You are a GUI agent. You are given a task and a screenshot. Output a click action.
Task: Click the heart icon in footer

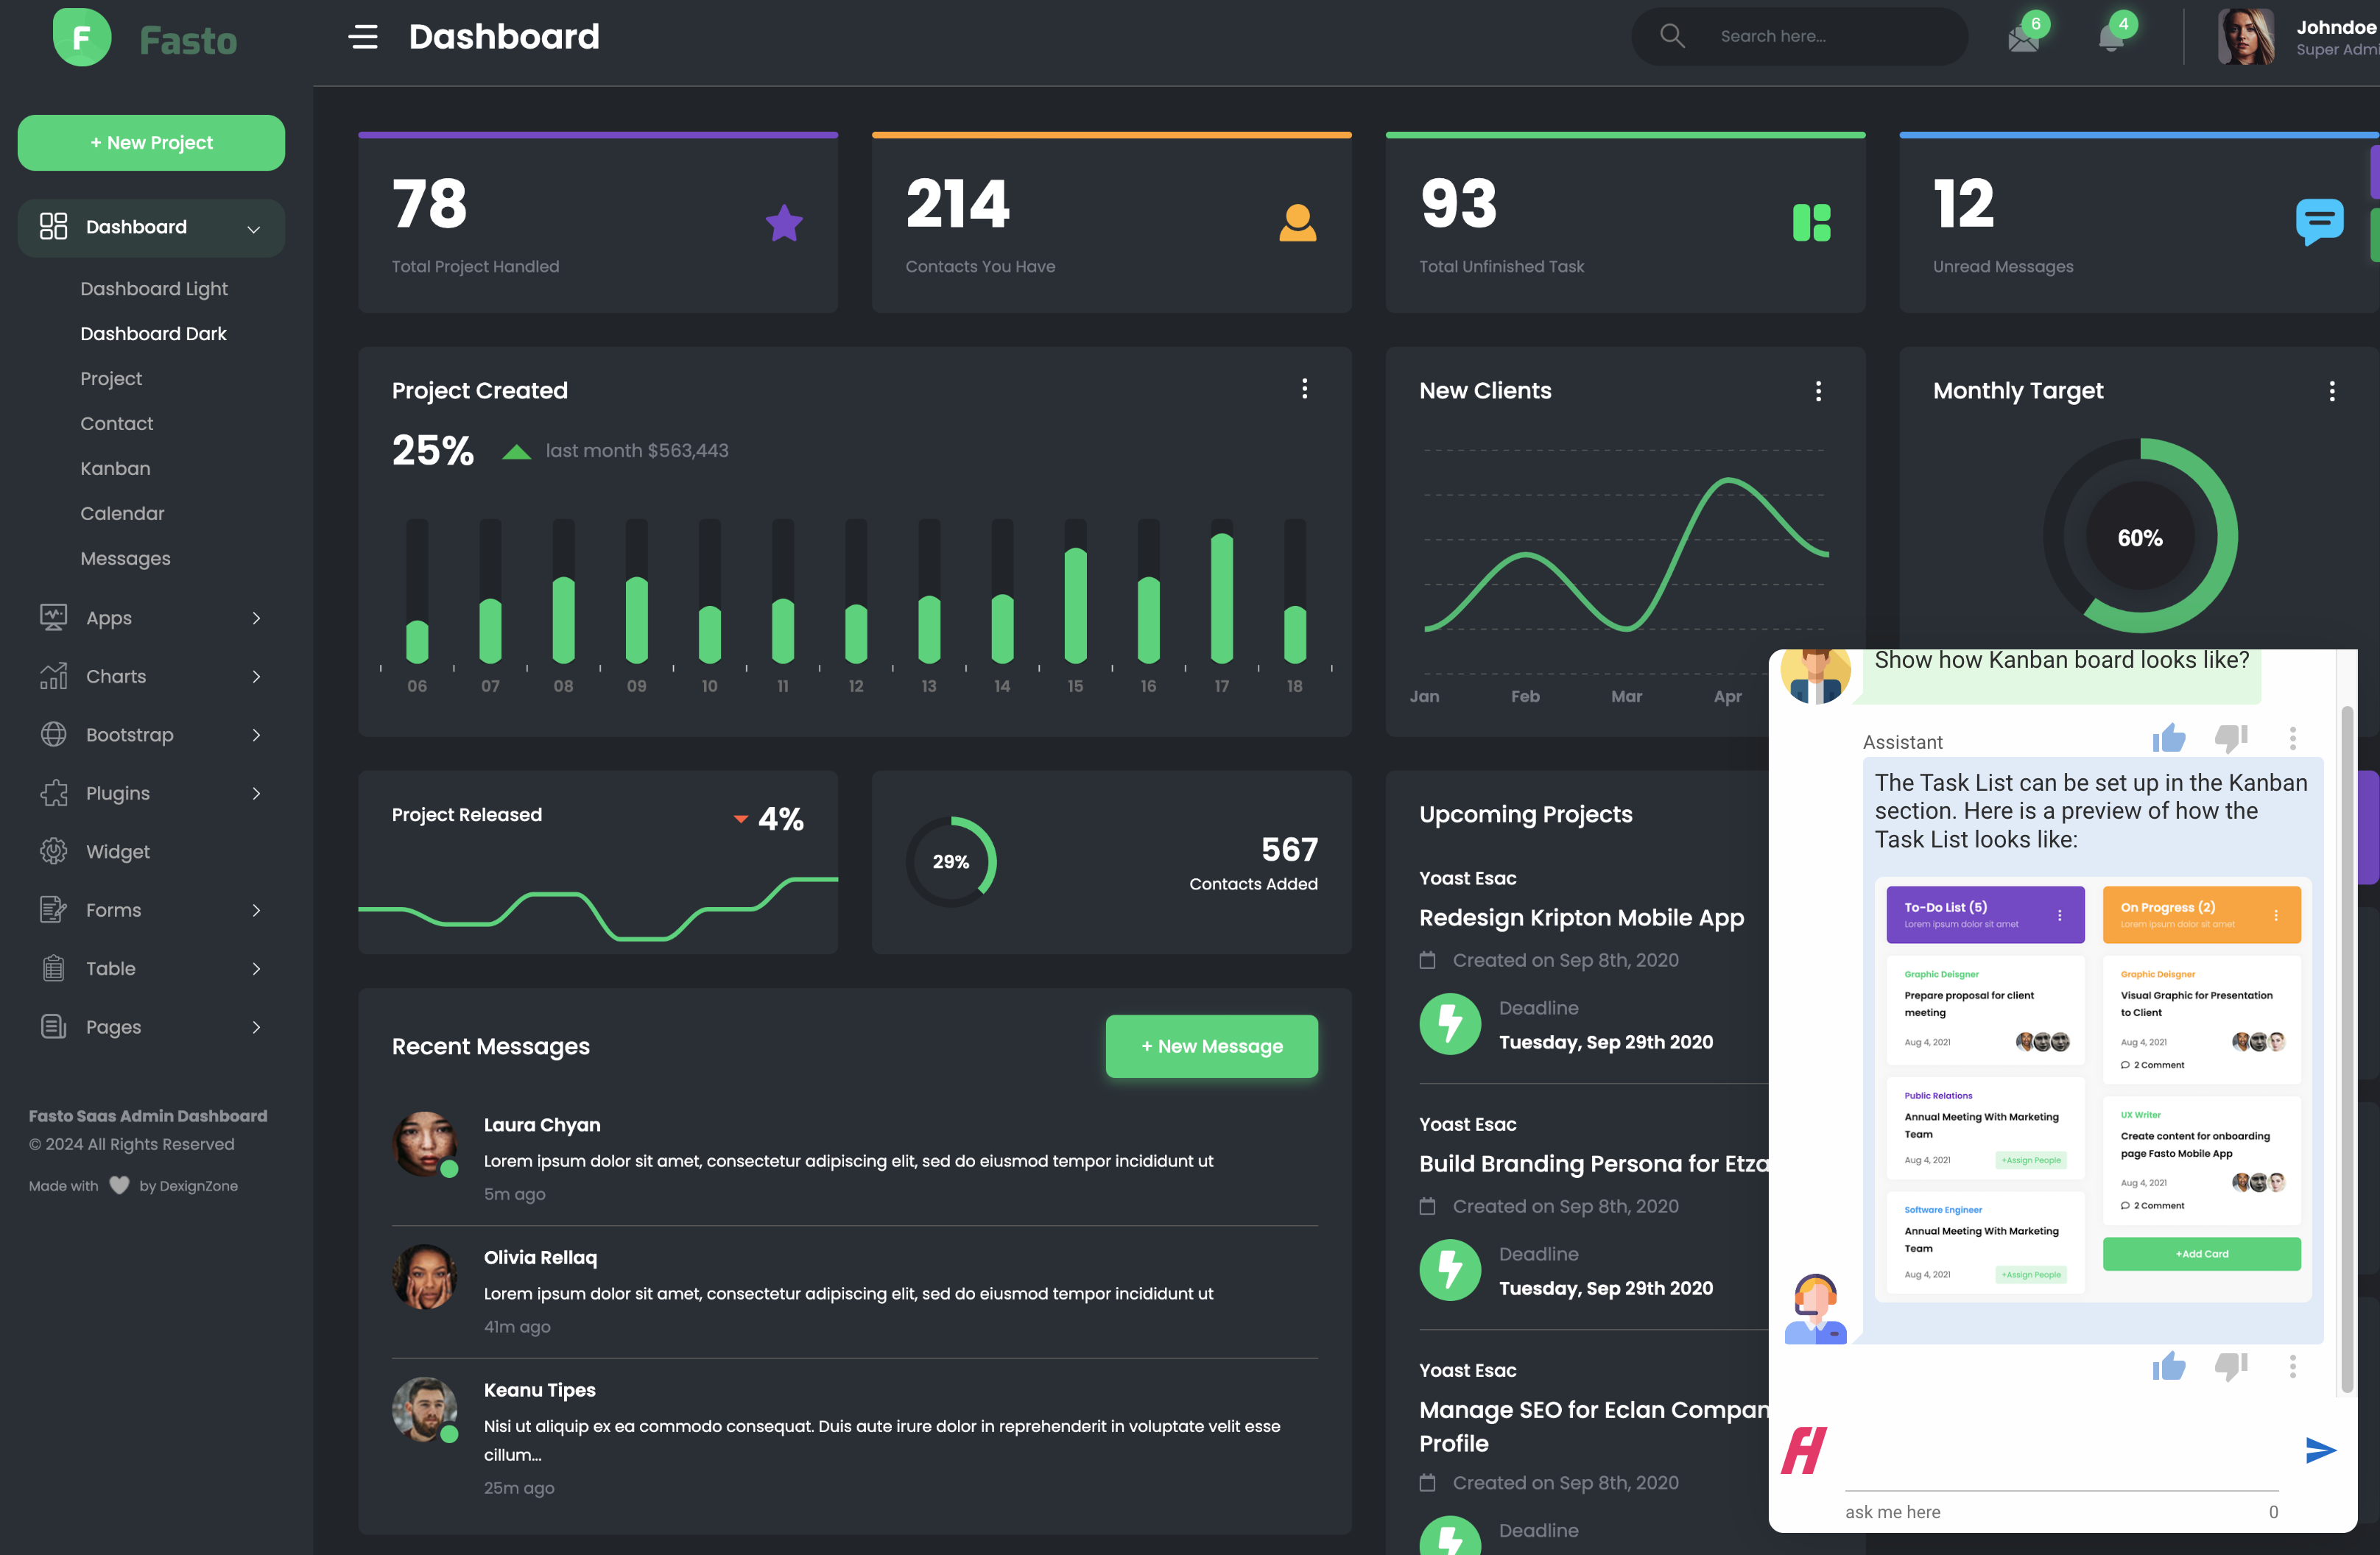click(119, 1185)
